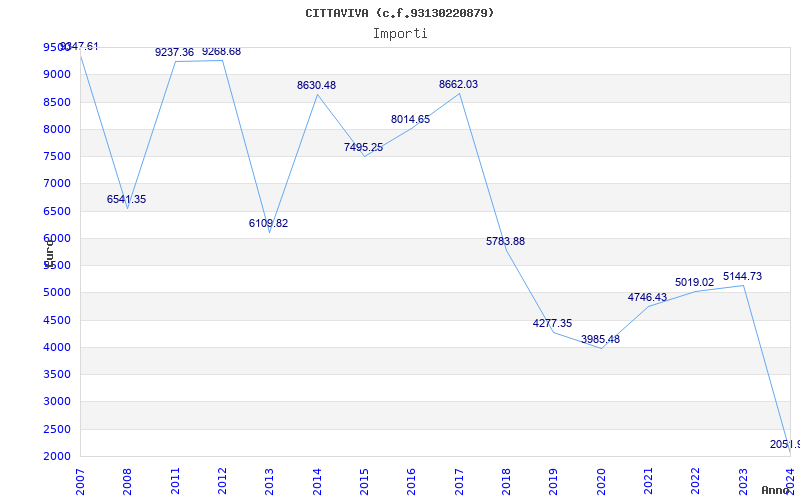This screenshot has width=800, height=500.
Task: Click the data label 4746.43
Action: click(647, 297)
